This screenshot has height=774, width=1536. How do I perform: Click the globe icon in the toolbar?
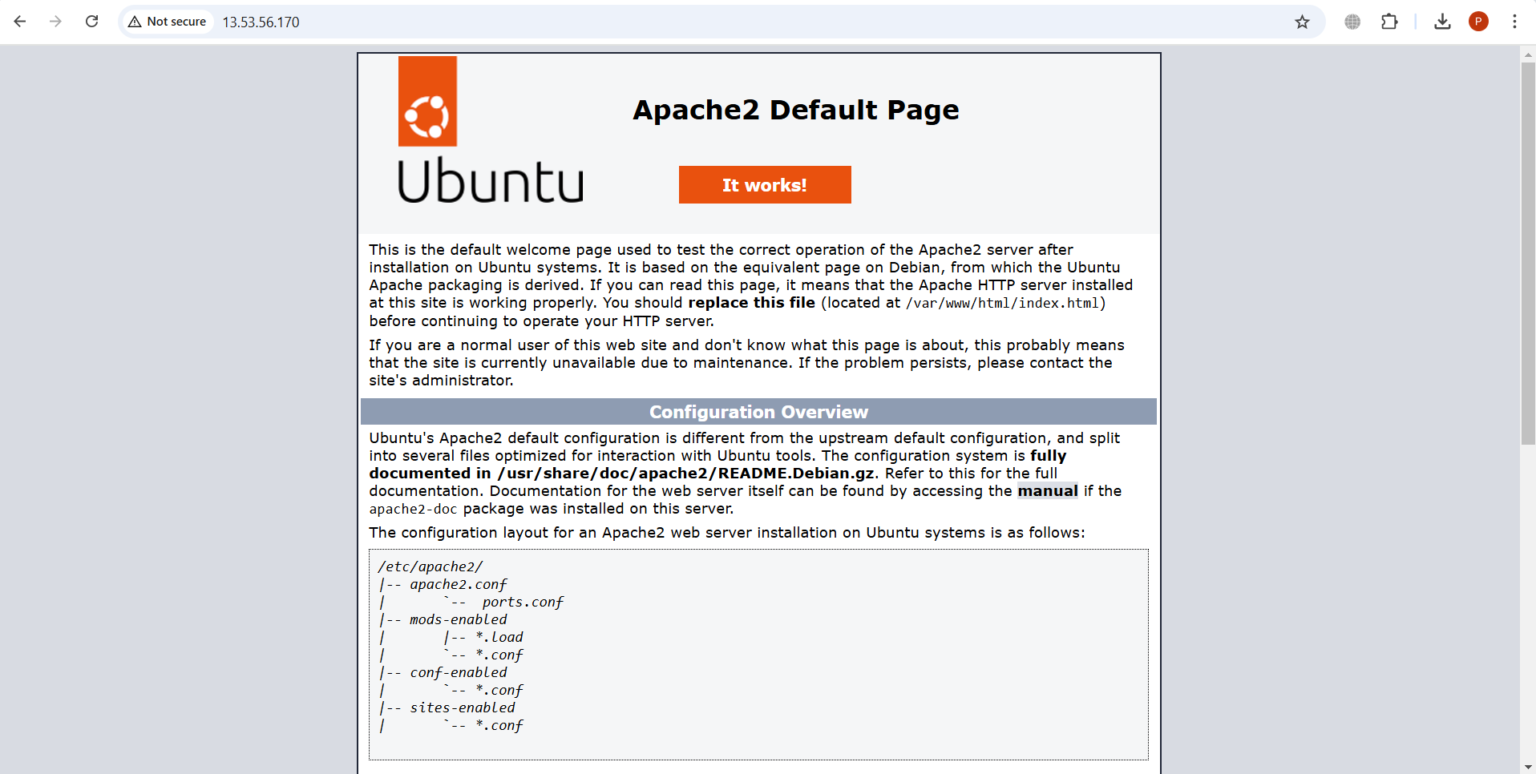pos(1351,21)
